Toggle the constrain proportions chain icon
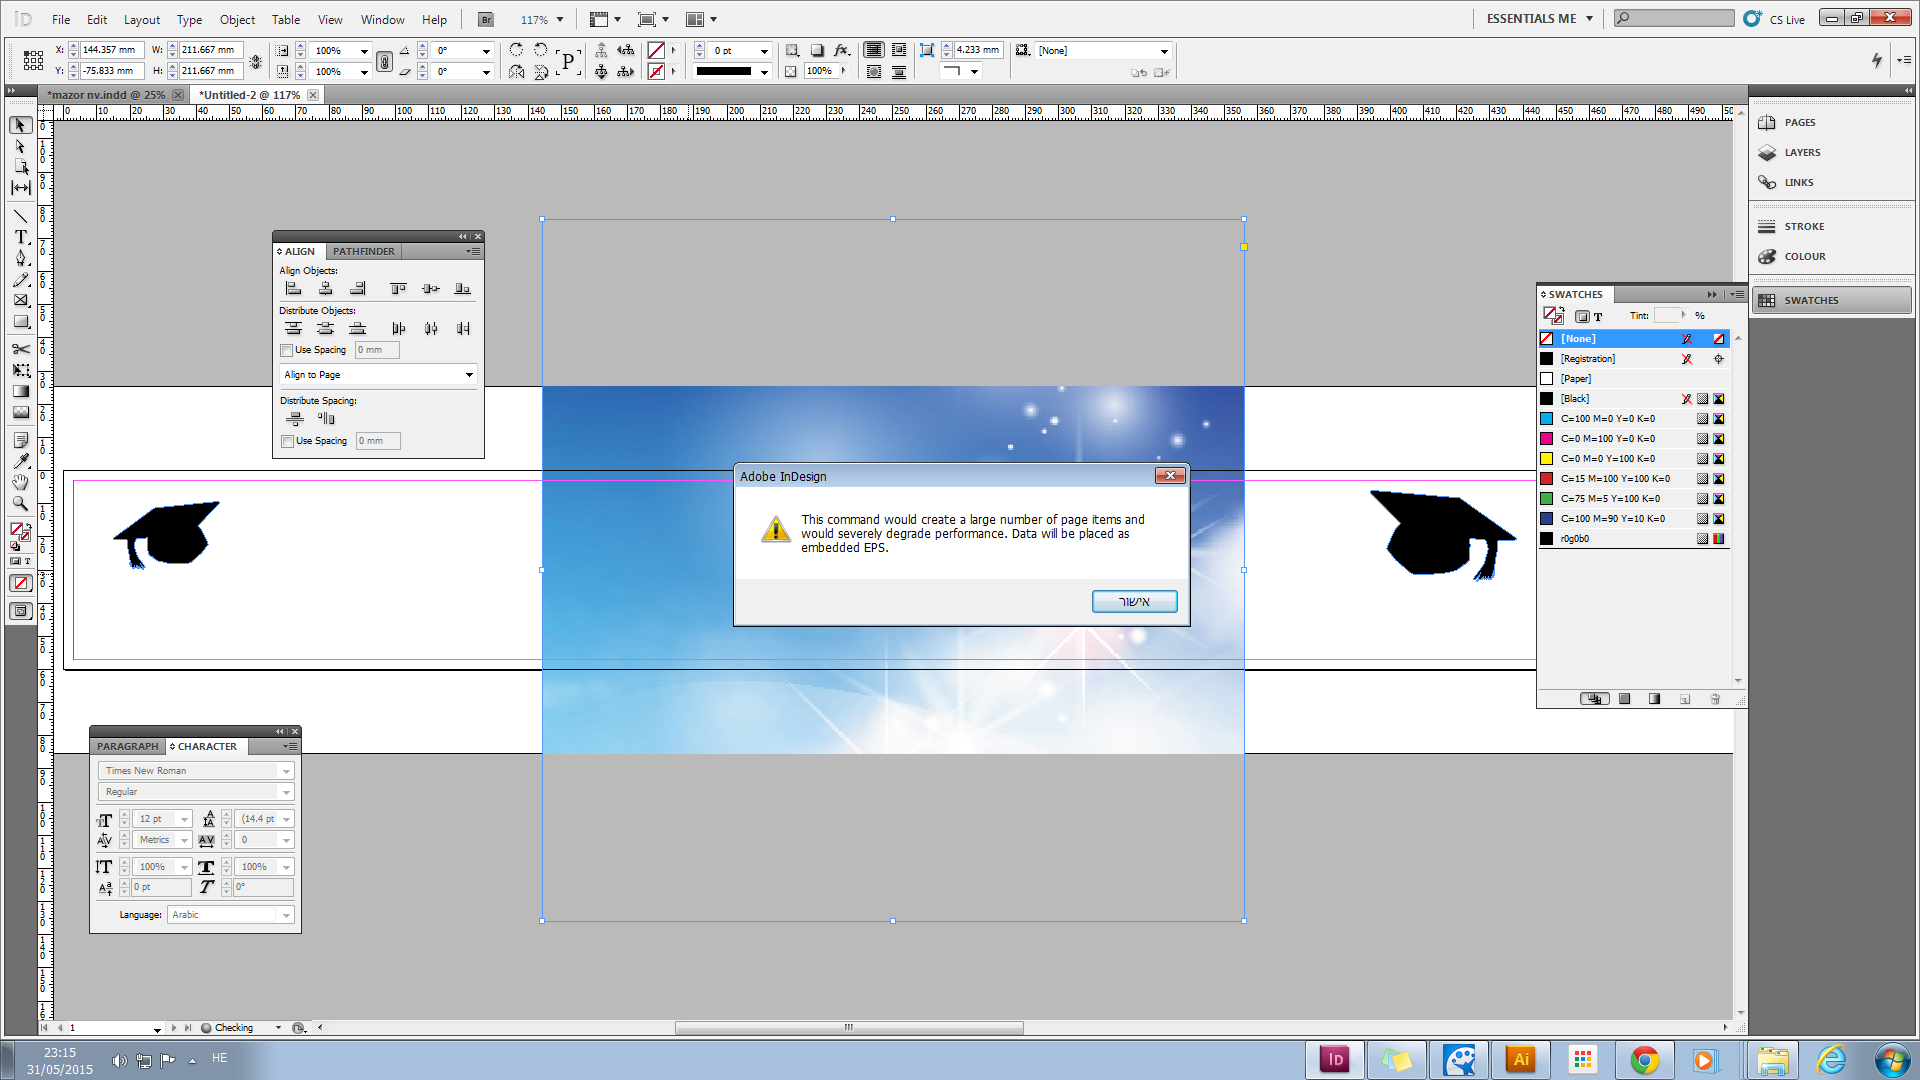1920x1080 pixels. 384,61
